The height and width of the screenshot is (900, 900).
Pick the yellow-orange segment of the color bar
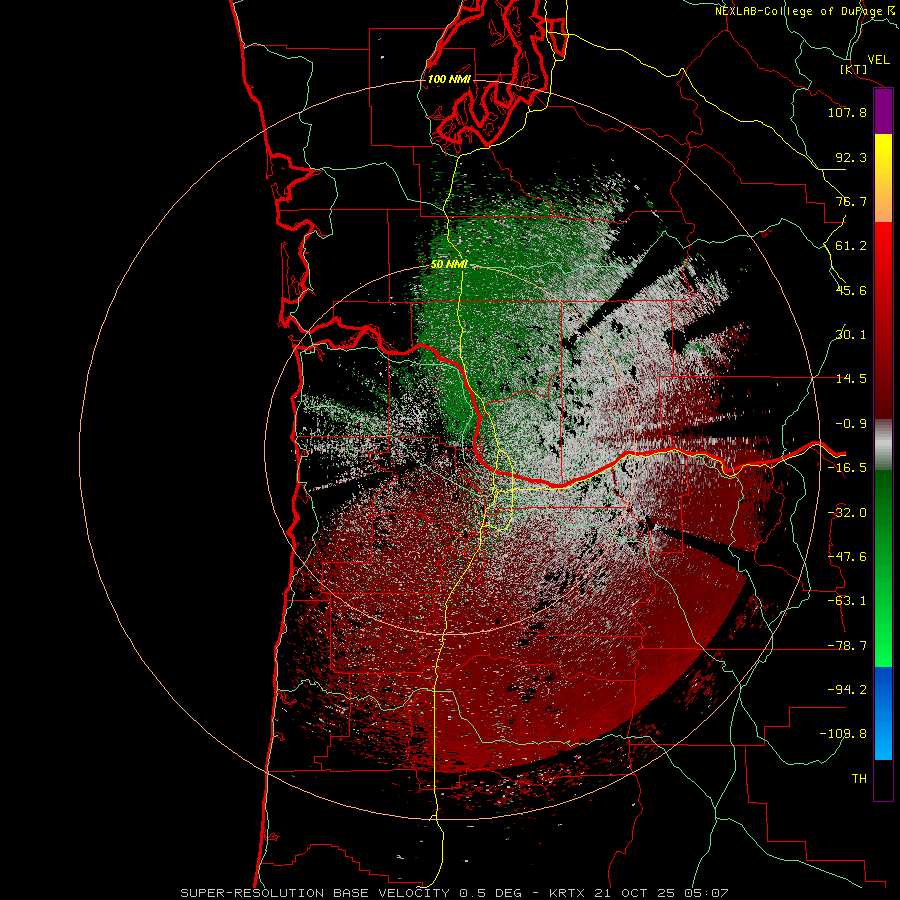click(883, 178)
